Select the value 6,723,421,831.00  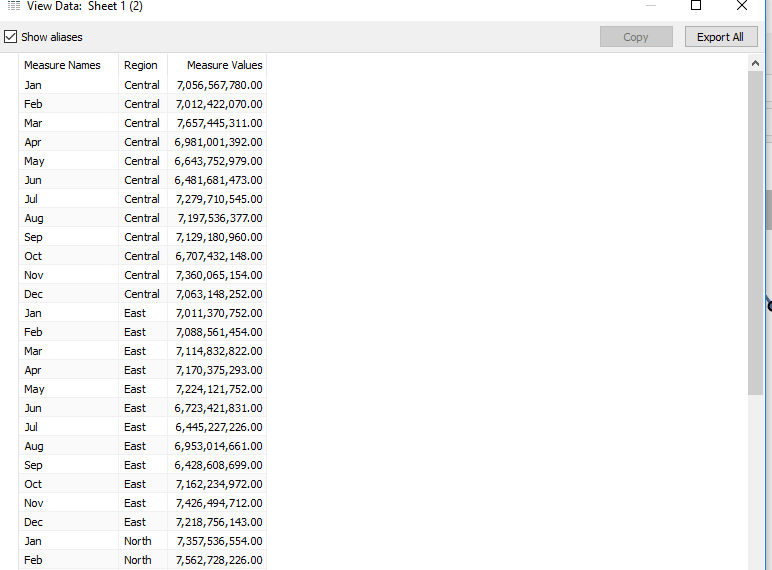point(219,408)
